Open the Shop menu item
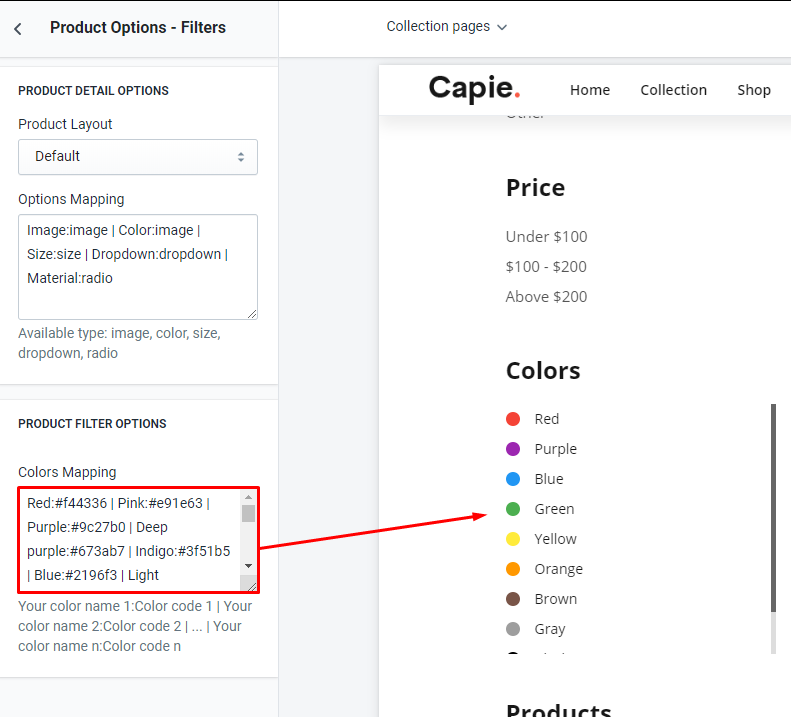 754,90
